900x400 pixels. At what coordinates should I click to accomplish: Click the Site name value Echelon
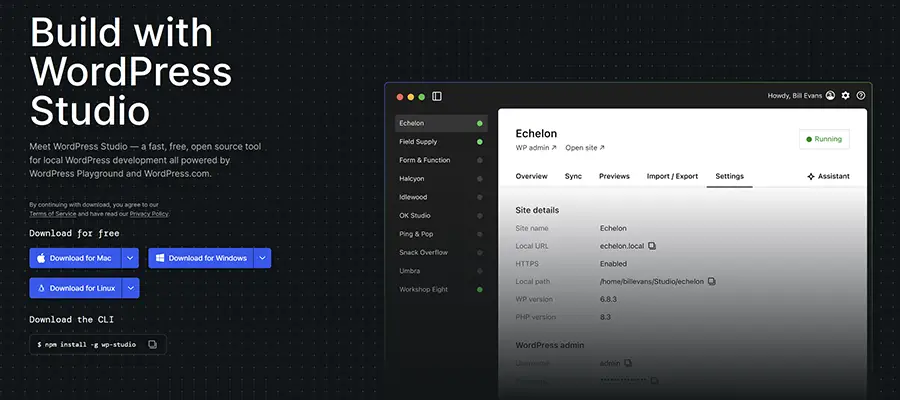613,228
